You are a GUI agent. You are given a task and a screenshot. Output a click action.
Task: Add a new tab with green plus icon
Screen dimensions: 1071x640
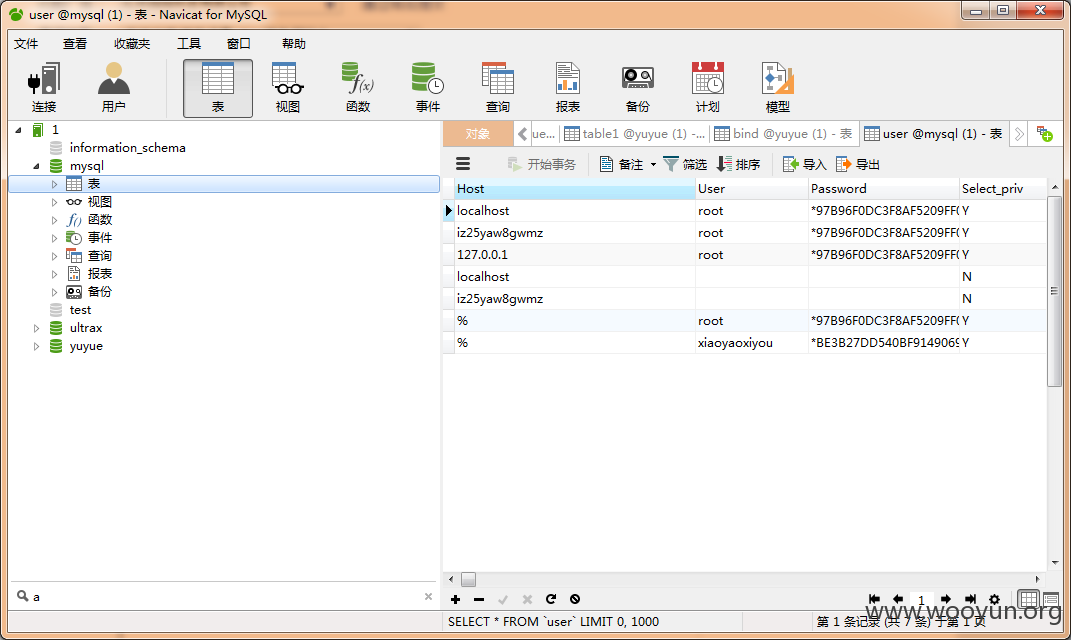point(1044,134)
